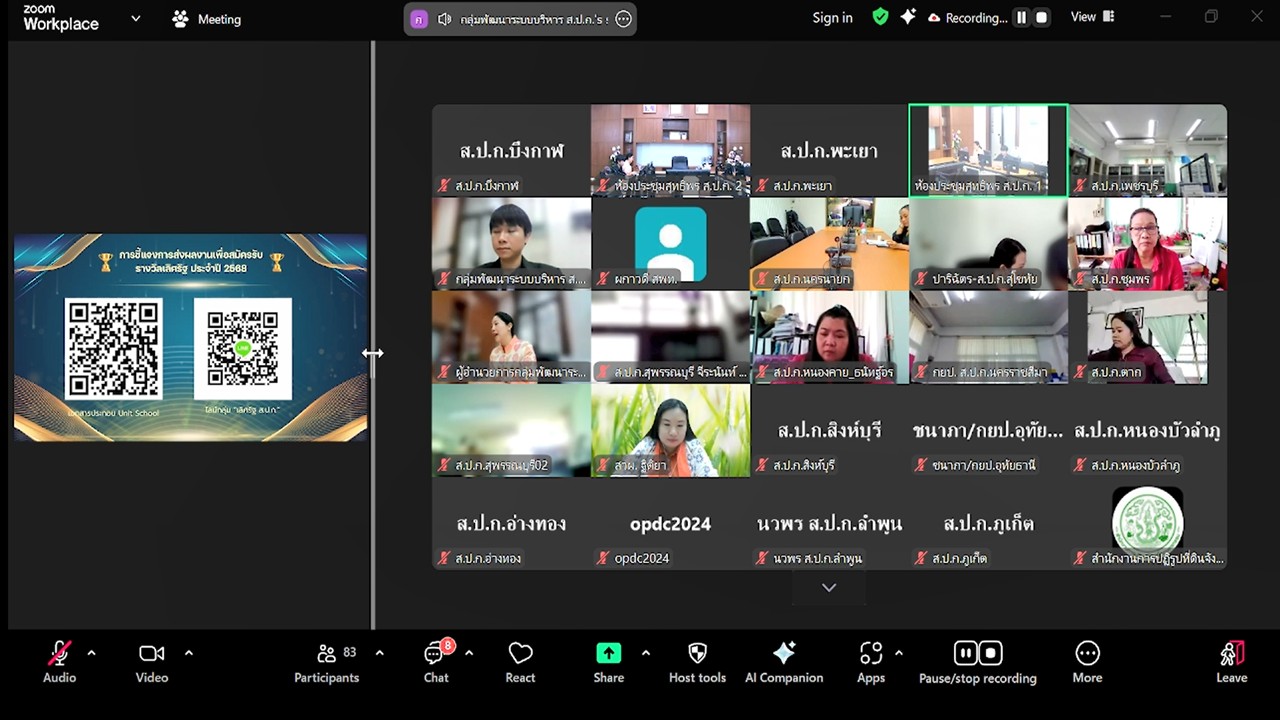This screenshot has width=1280, height=720.
Task: Click the Meeting tab at top
Action: [x=207, y=19]
